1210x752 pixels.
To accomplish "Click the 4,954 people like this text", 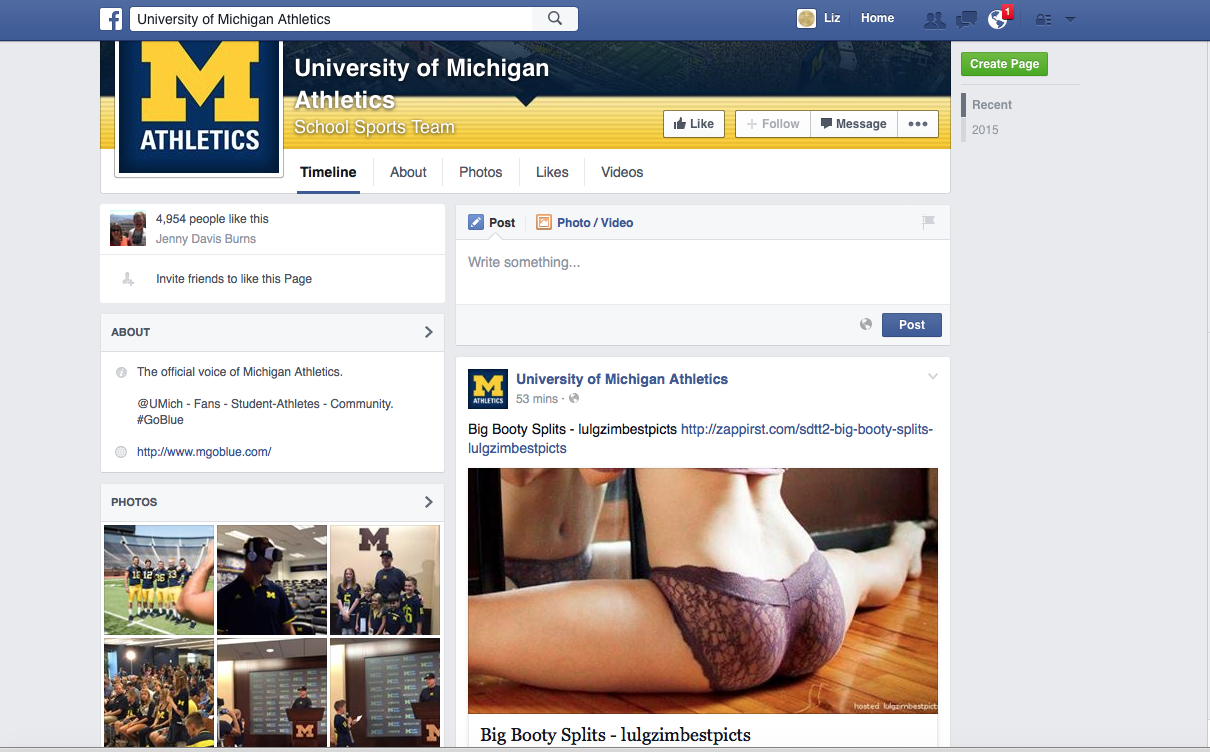I will [x=212, y=219].
